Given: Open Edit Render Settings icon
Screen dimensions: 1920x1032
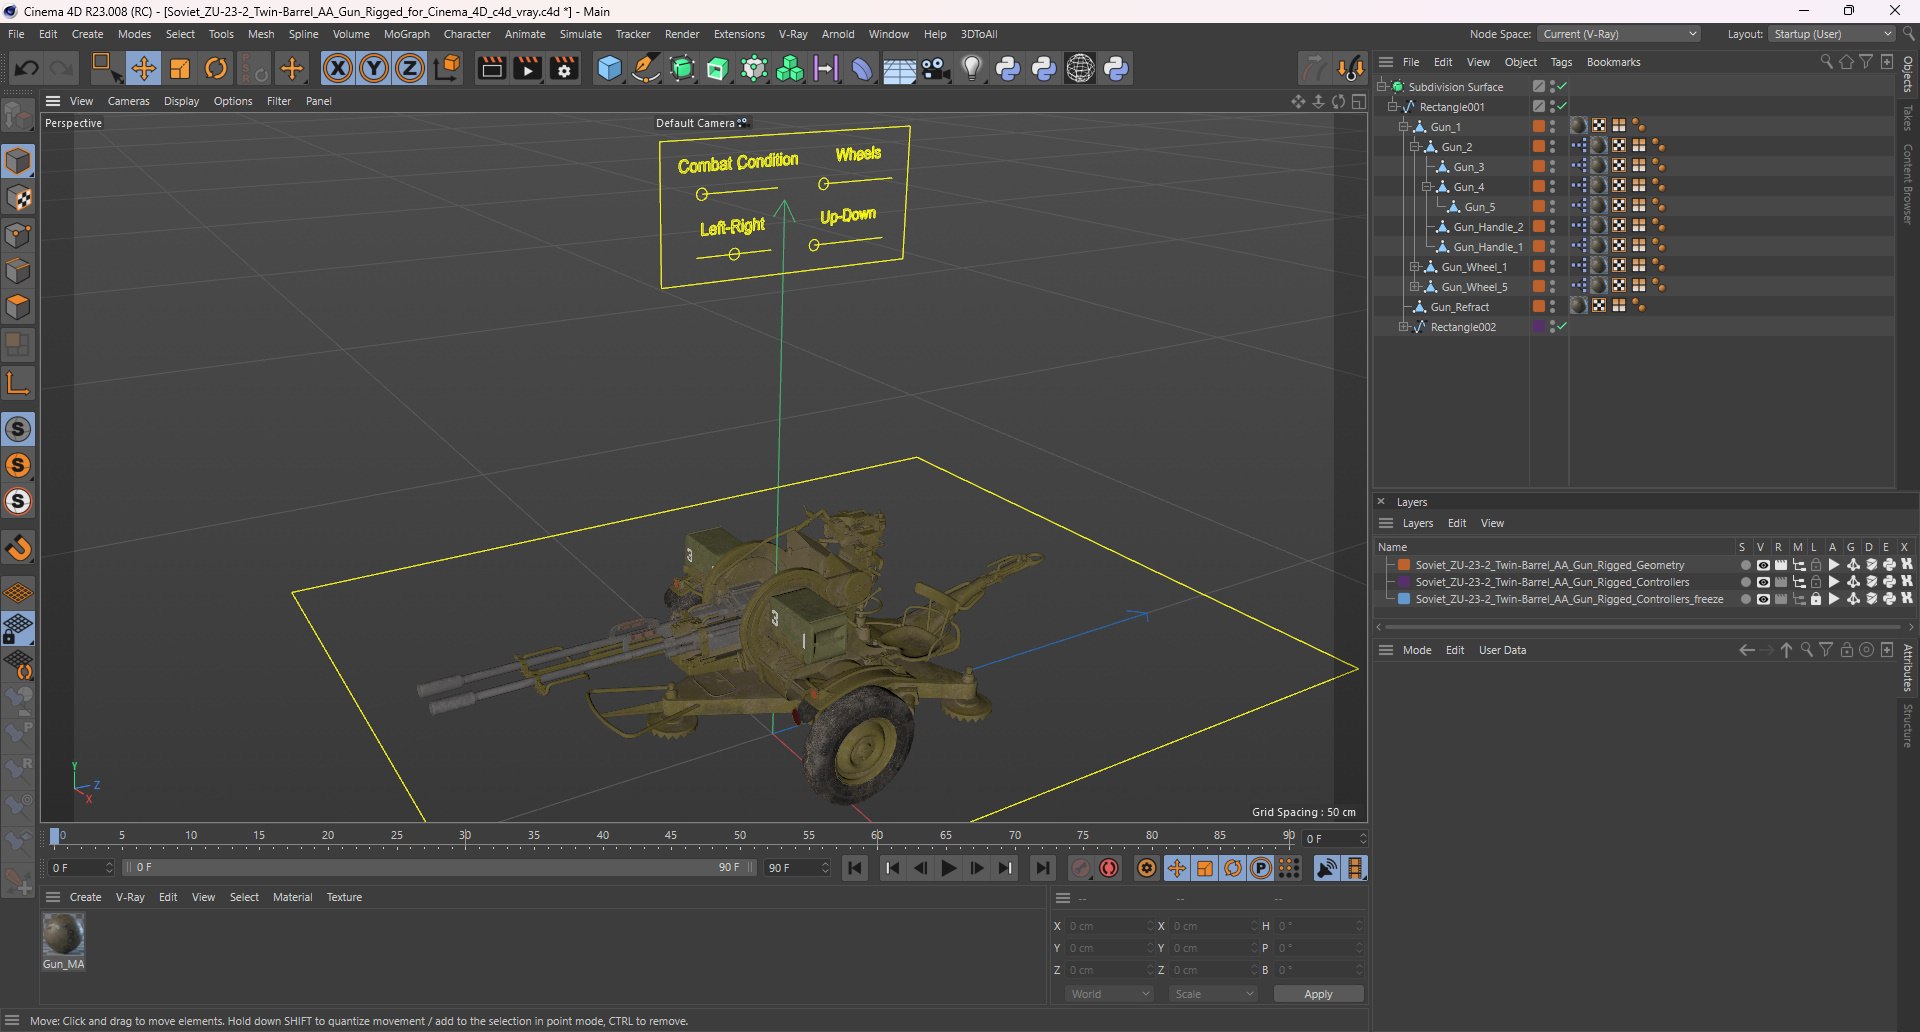Looking at the screenshot, I should [564, 68].
